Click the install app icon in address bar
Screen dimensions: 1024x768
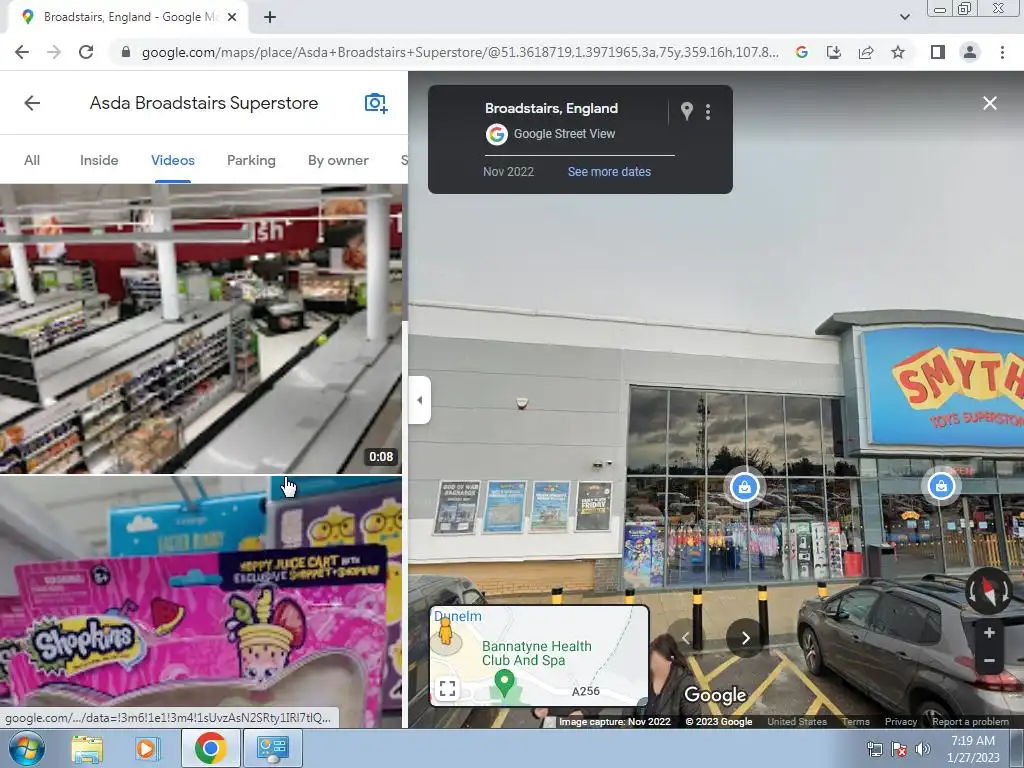pos(834,52)
